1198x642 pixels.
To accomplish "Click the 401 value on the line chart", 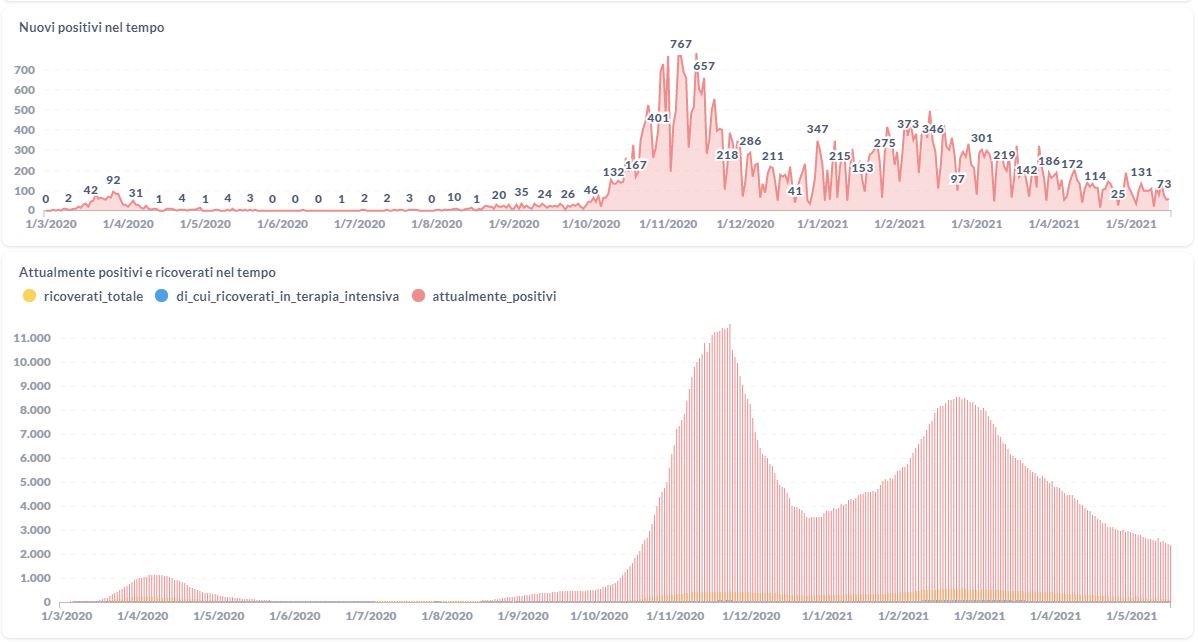I will (658, 118).
